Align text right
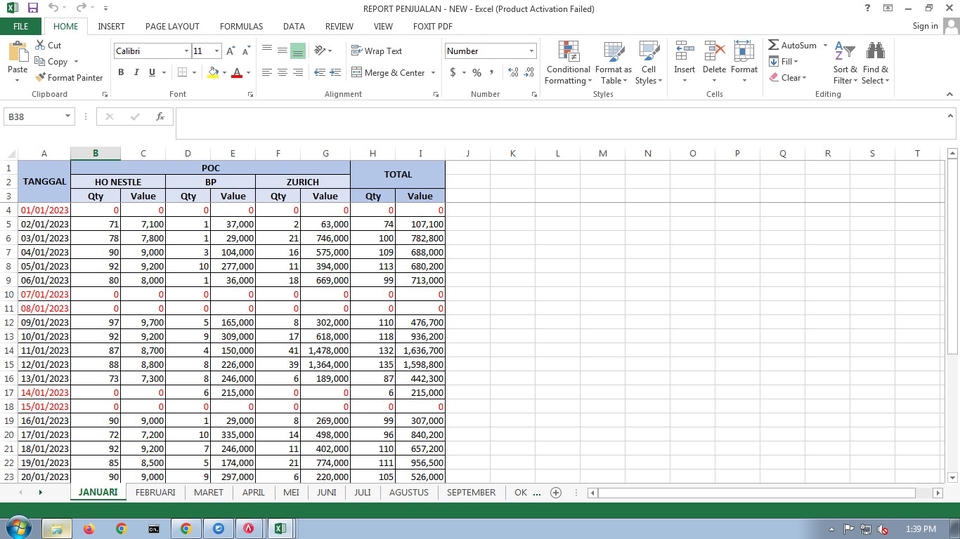 click(x=298, y=72)
